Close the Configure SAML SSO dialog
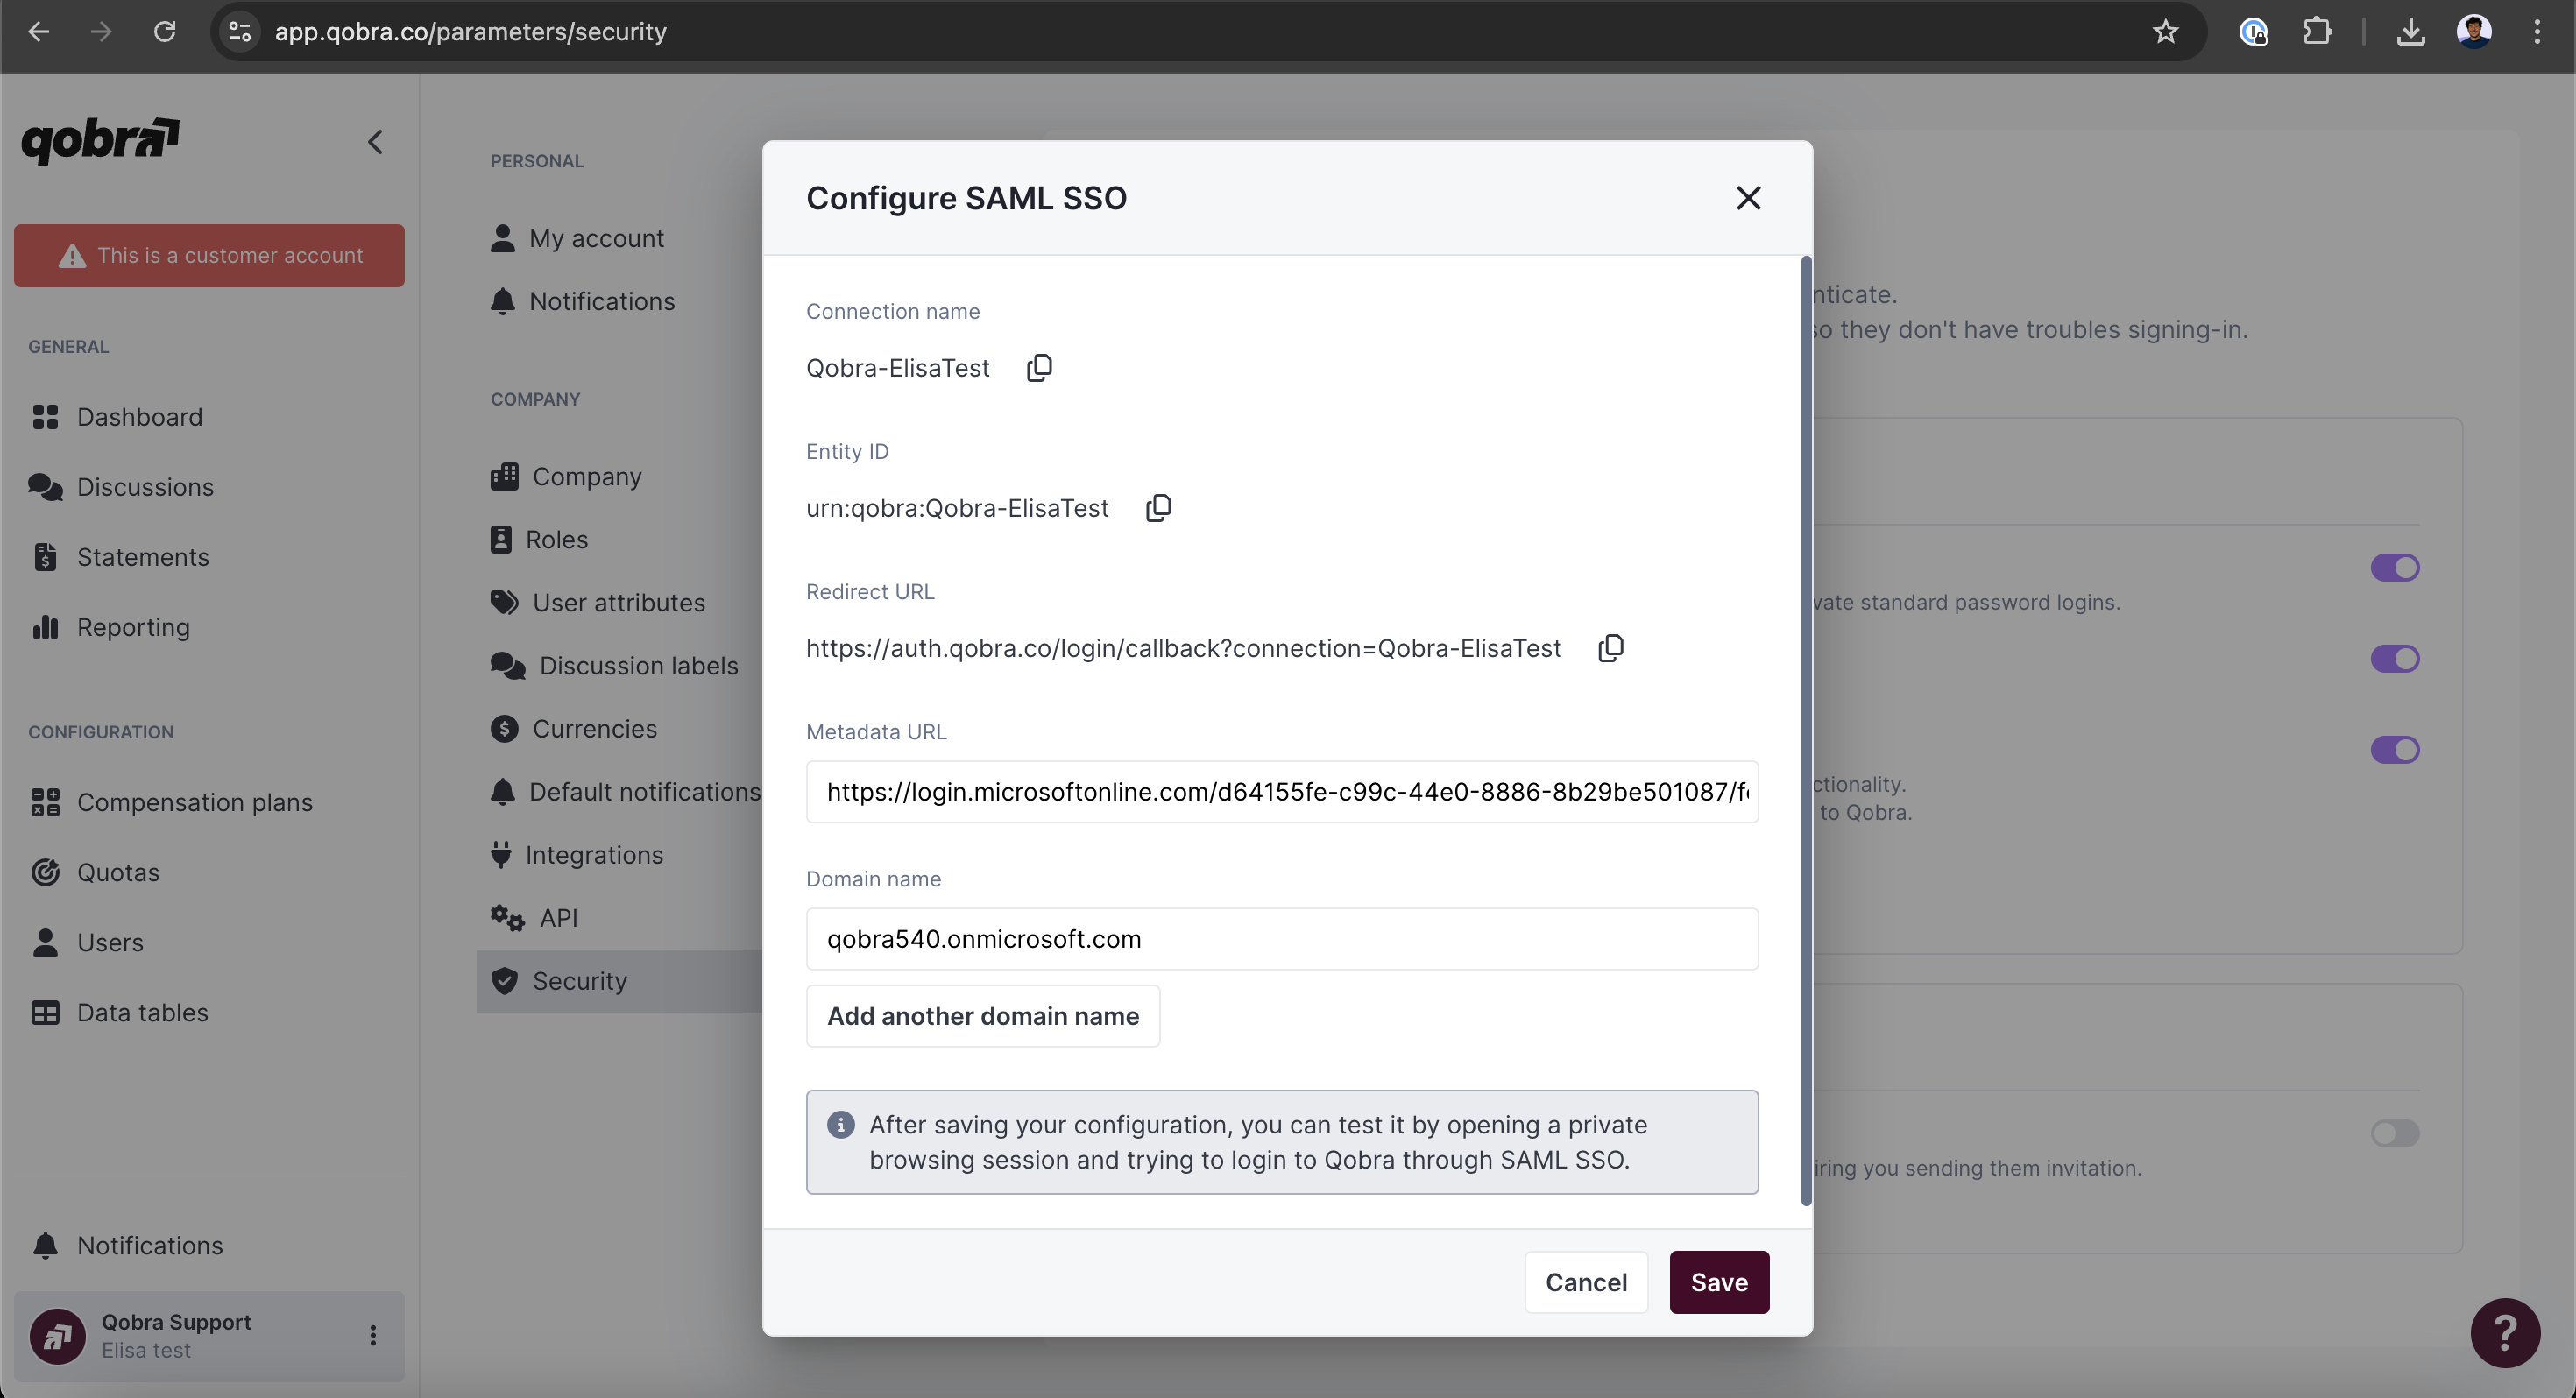 (1748, 198)
